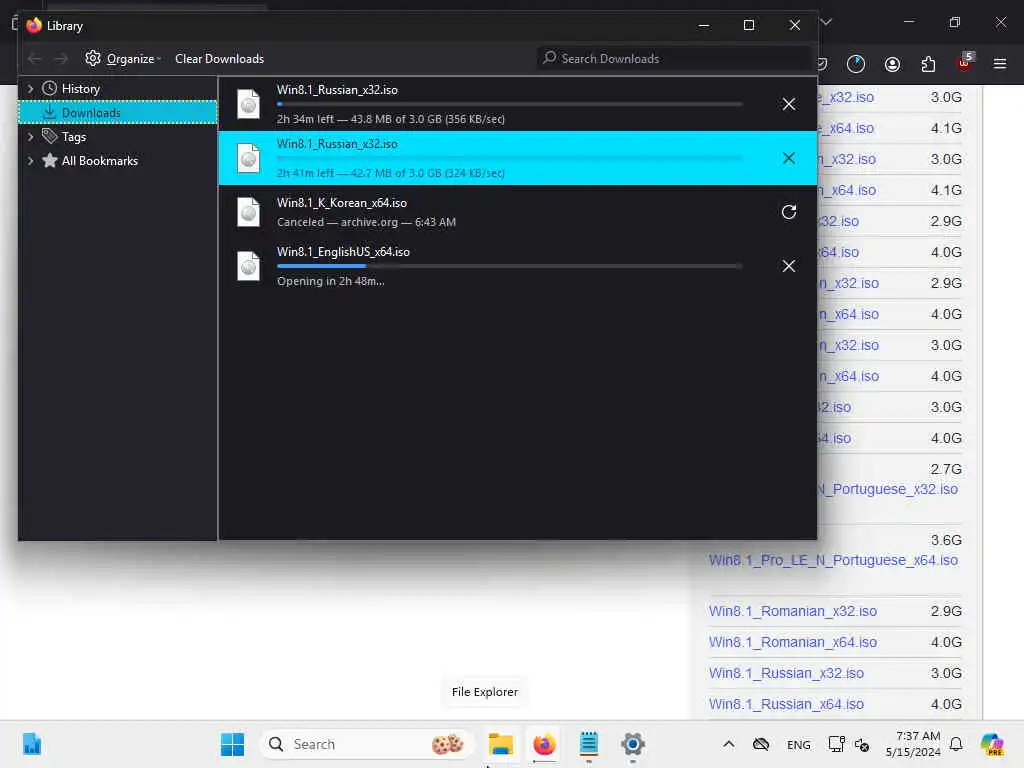Image resolution: width=1024 pixels, height=768 pixels.
Task: Select the 'Opening in 2h 48m…' status text
Action: (330, 281)
